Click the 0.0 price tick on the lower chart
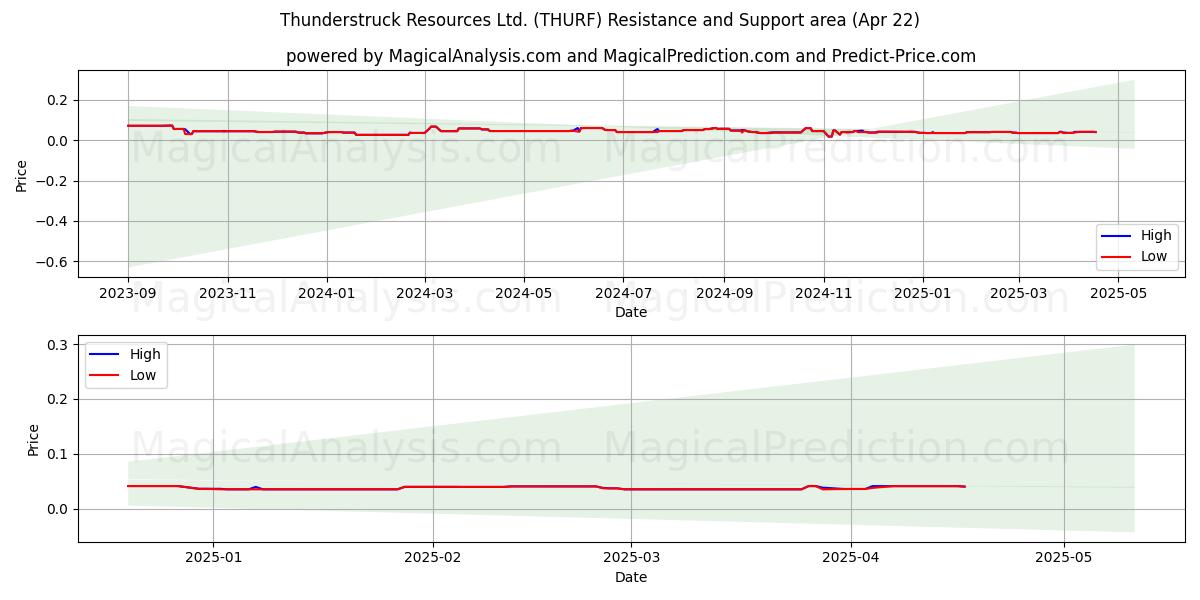The height and width of the screenshot is (600, 1200). pos(56,510)
